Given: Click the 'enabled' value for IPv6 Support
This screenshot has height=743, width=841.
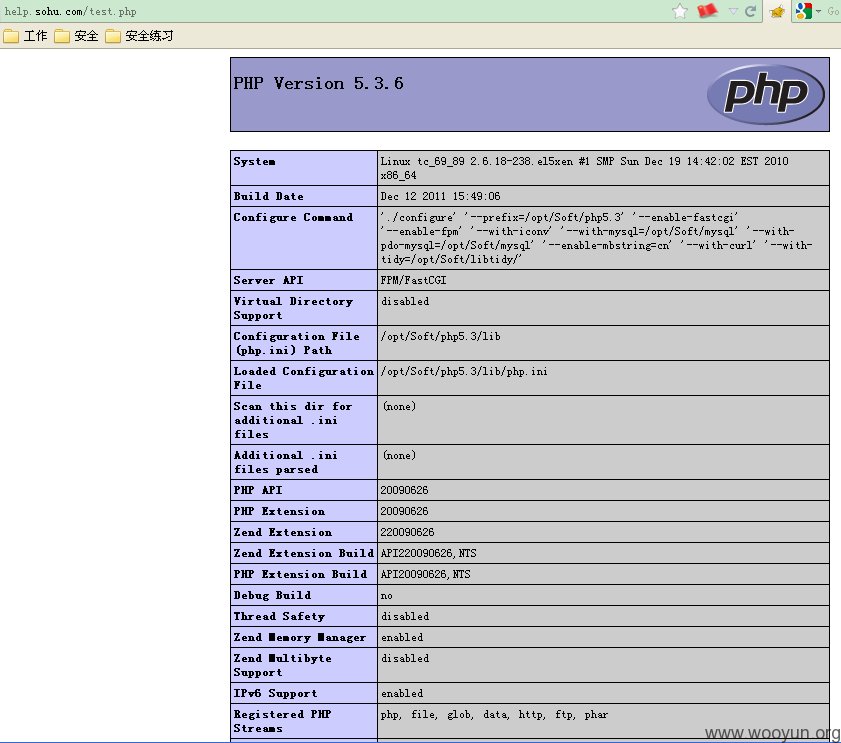Looking at the screenshot, I should click(x=402, y=693).
